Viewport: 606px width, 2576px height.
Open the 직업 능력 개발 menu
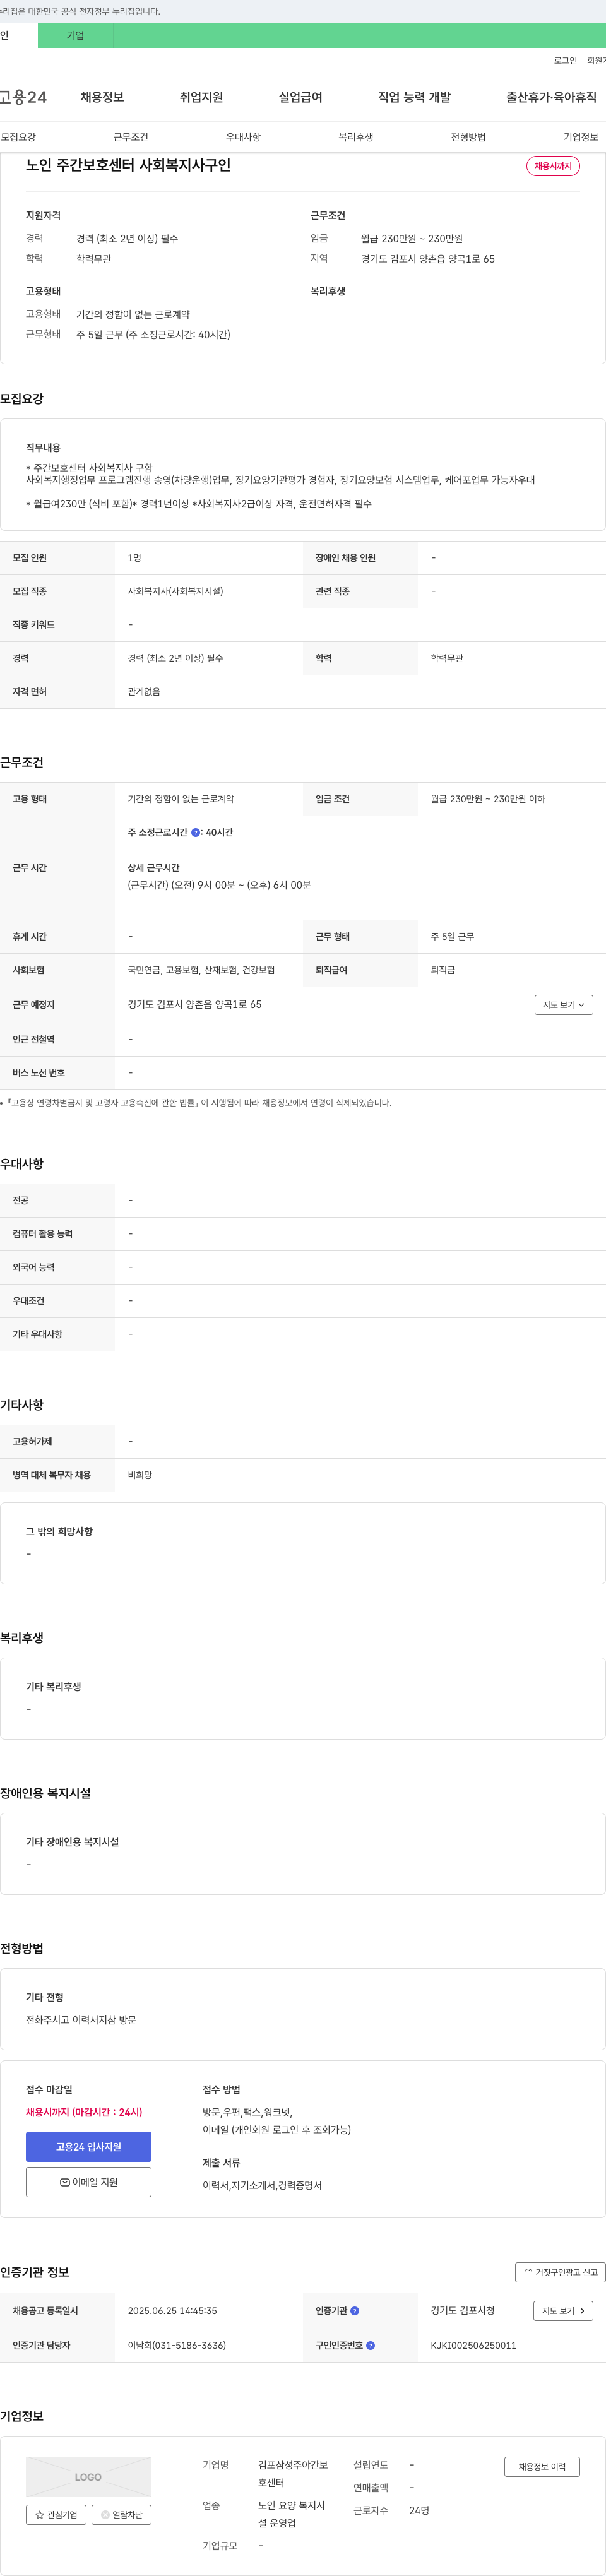(x=414, y=97)
